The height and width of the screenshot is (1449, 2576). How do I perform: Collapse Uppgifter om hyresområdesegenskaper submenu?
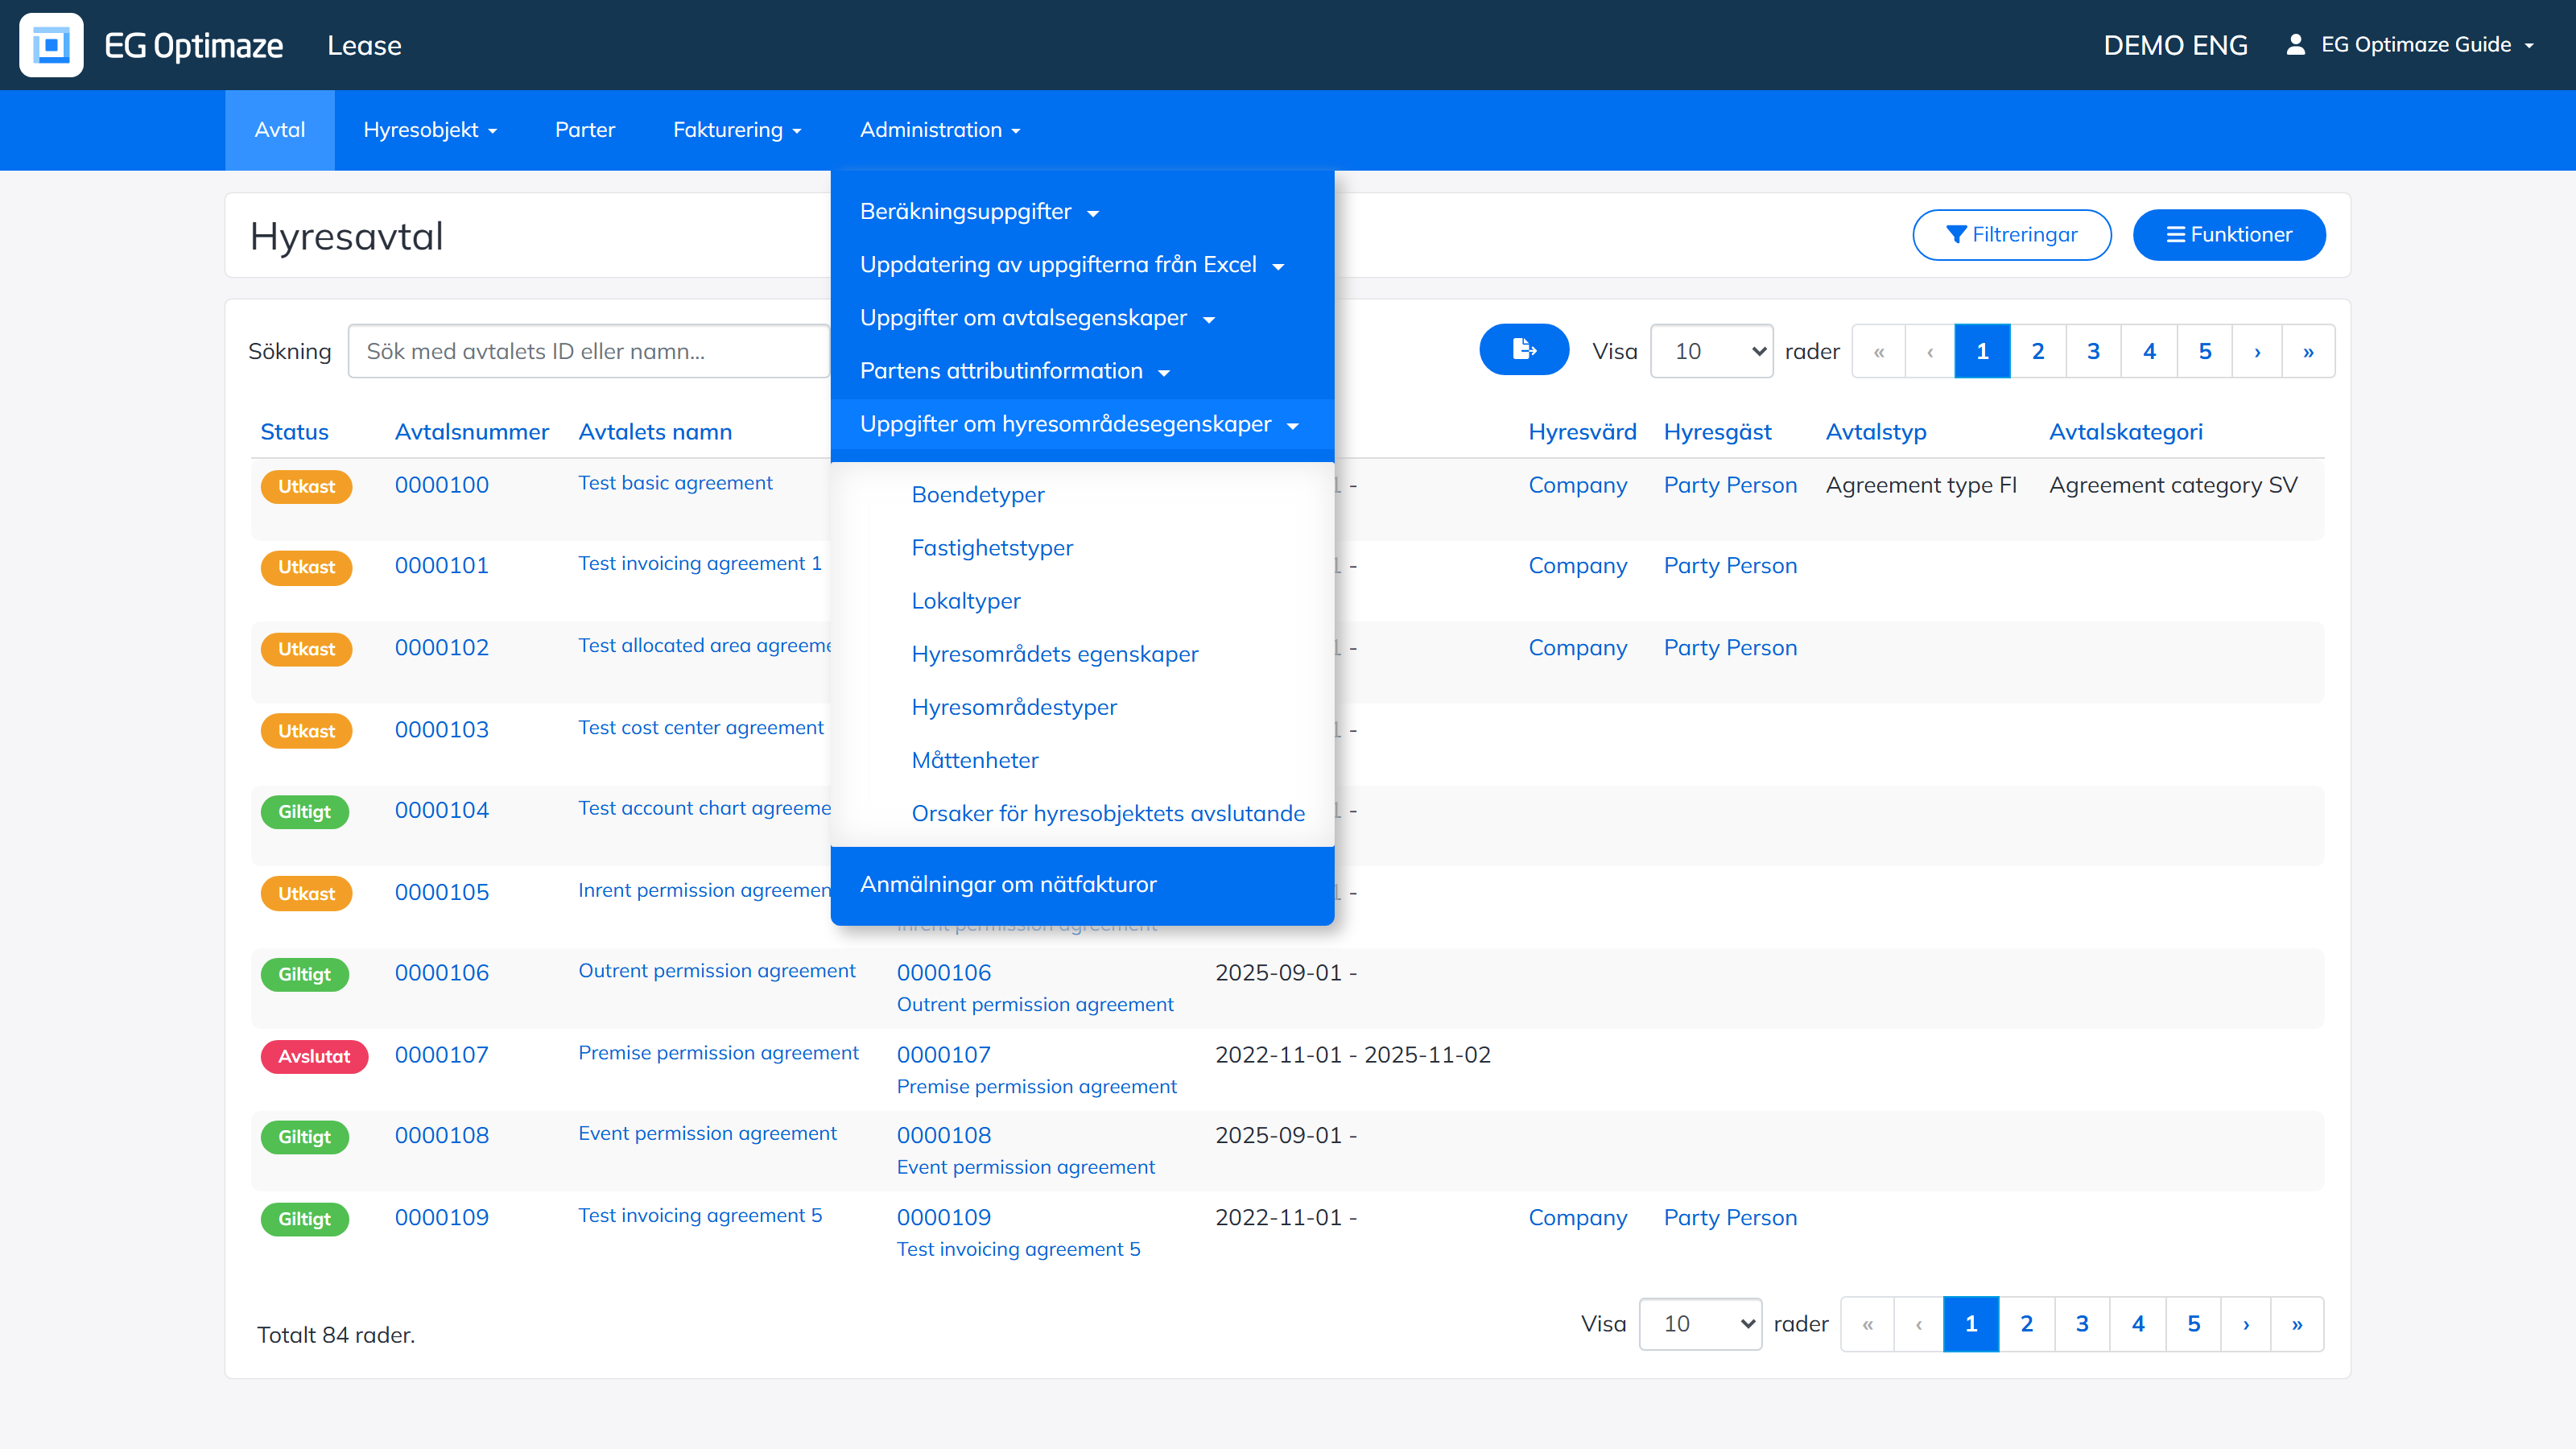click(1080, 424)
